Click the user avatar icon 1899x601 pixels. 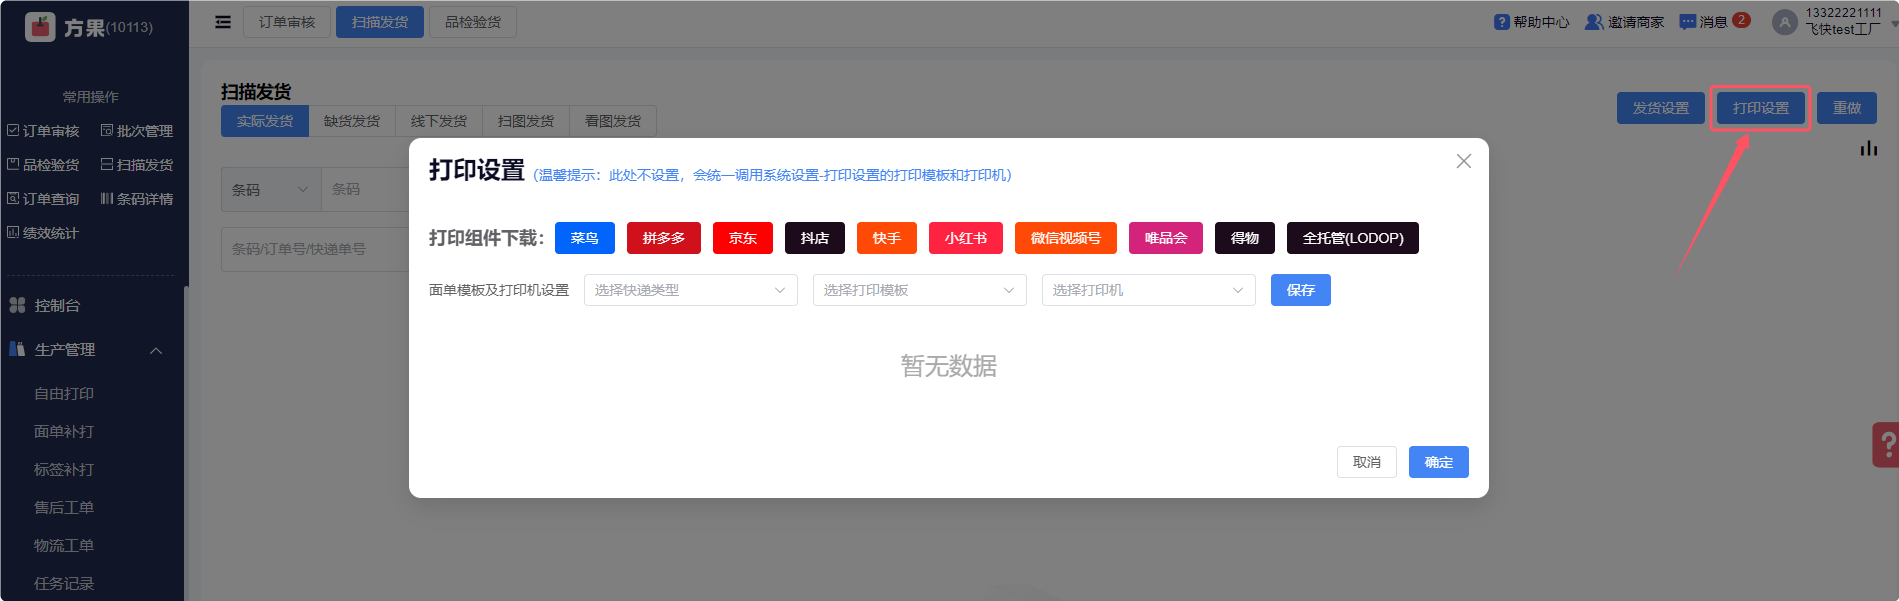(x=1784, y=22)
